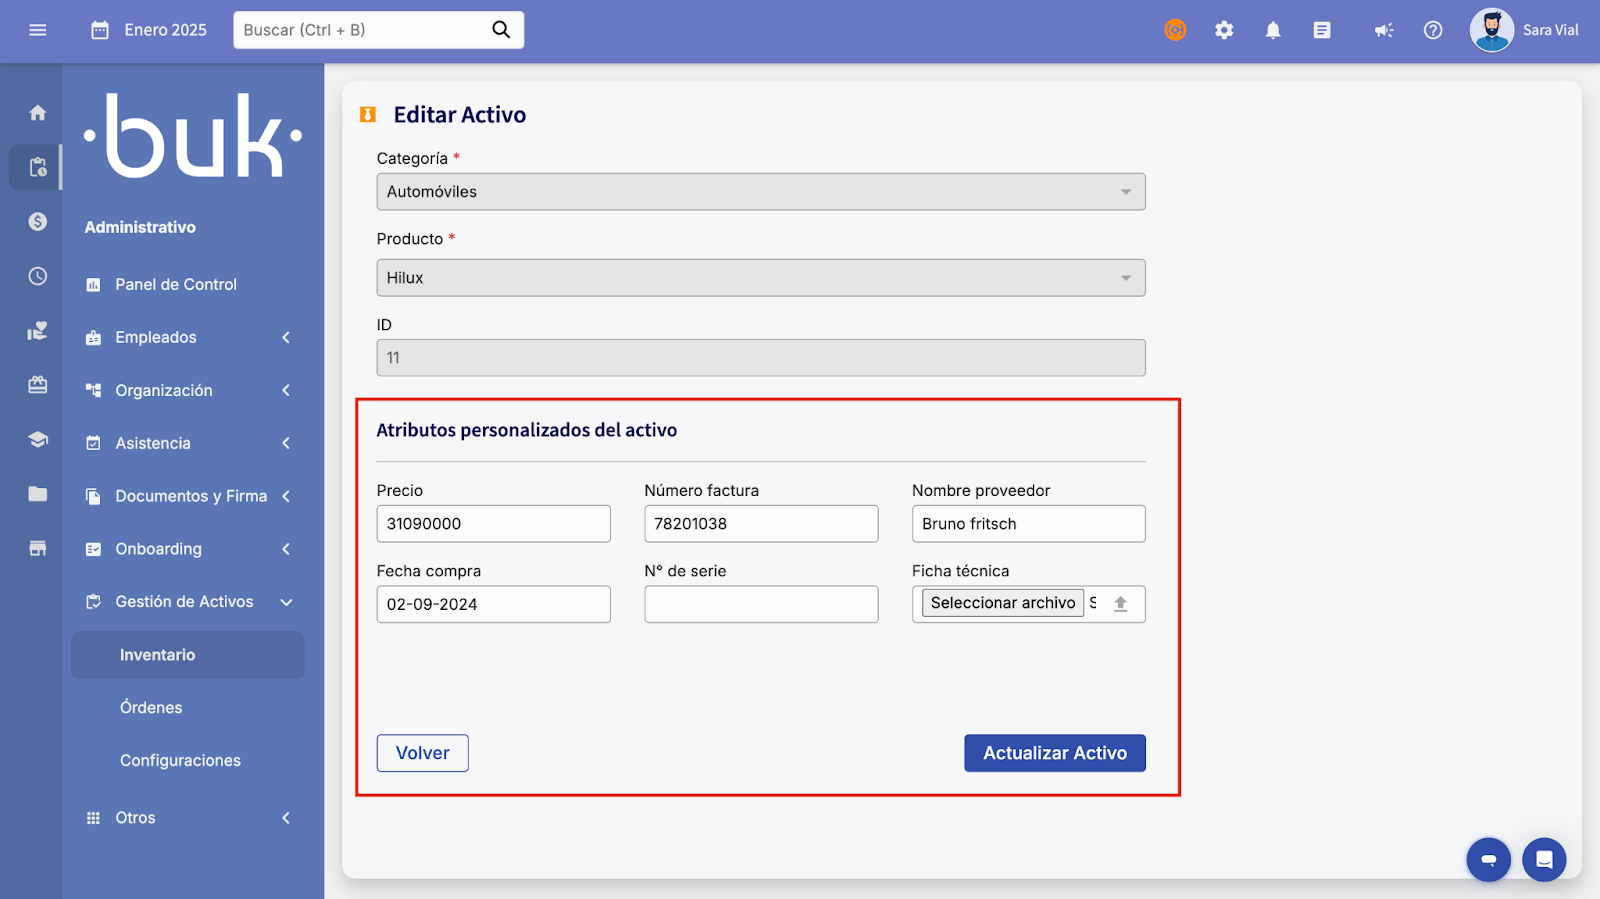Image resolution: width=1600 pixels, height=899 pixels.
Task: Click the help question mark icon
Action: 1433,30
